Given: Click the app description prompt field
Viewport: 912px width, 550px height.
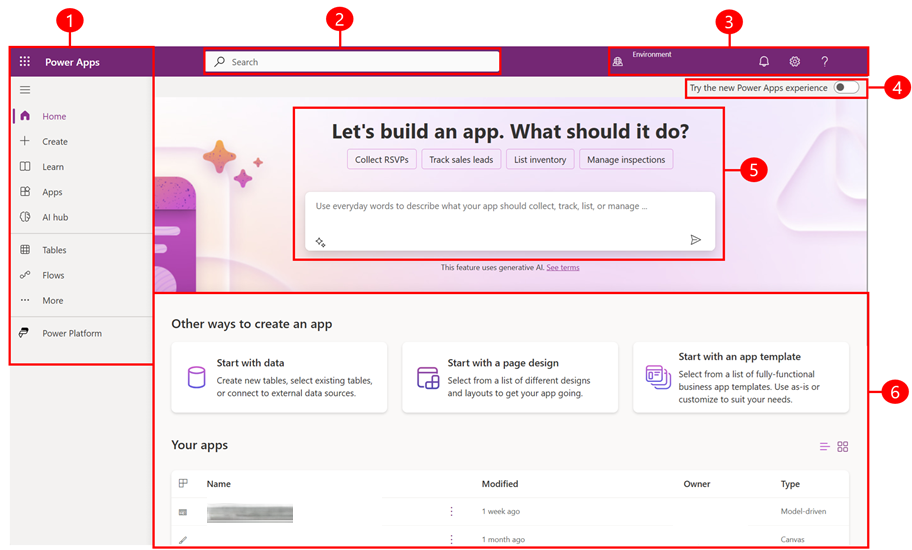Looking at the screenshot, I should coord(510,221).
